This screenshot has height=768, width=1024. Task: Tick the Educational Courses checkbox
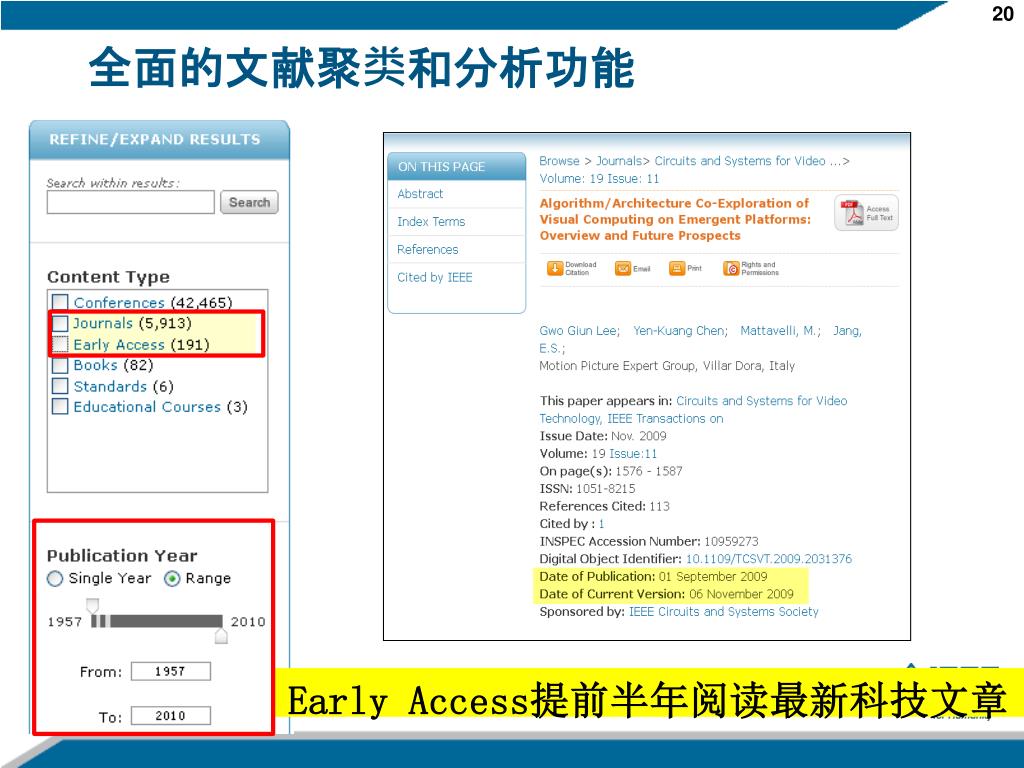60,406
